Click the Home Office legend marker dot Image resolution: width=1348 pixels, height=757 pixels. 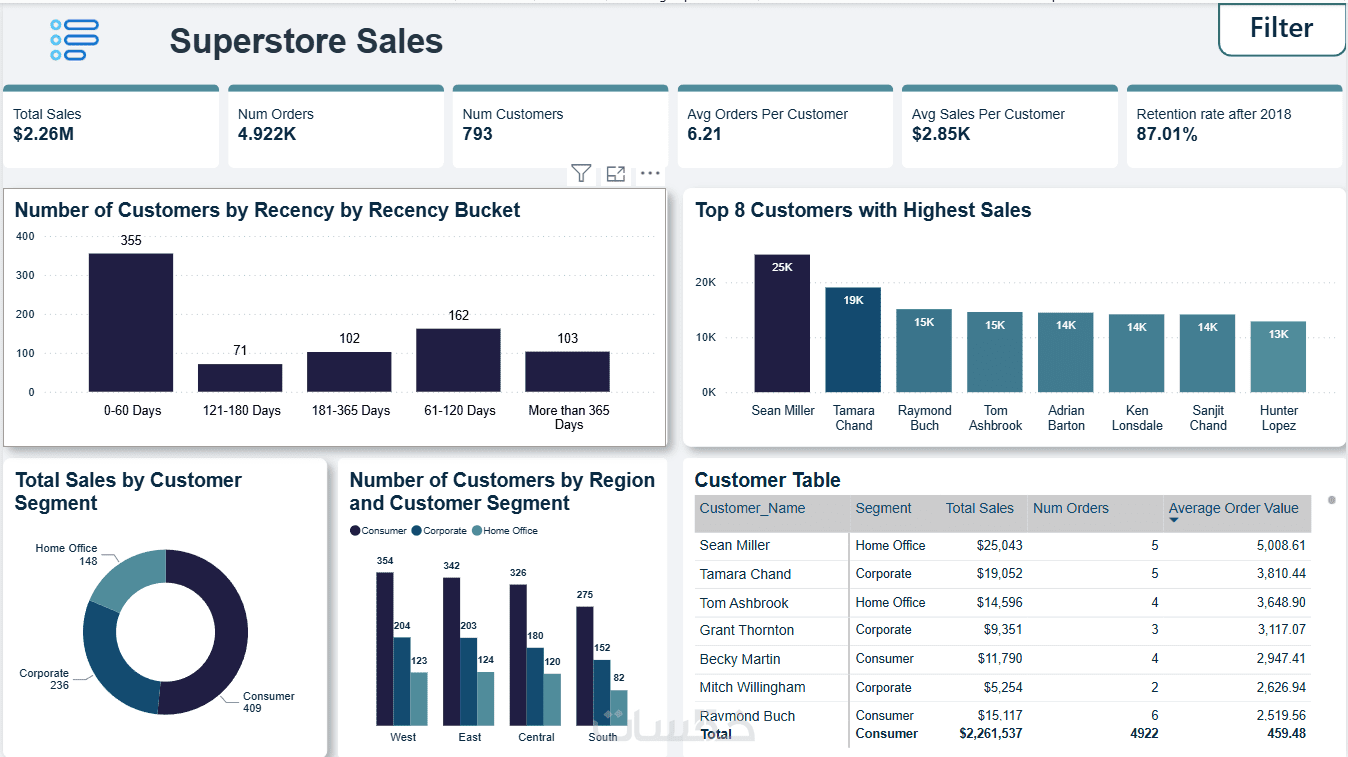click(477, 531)
